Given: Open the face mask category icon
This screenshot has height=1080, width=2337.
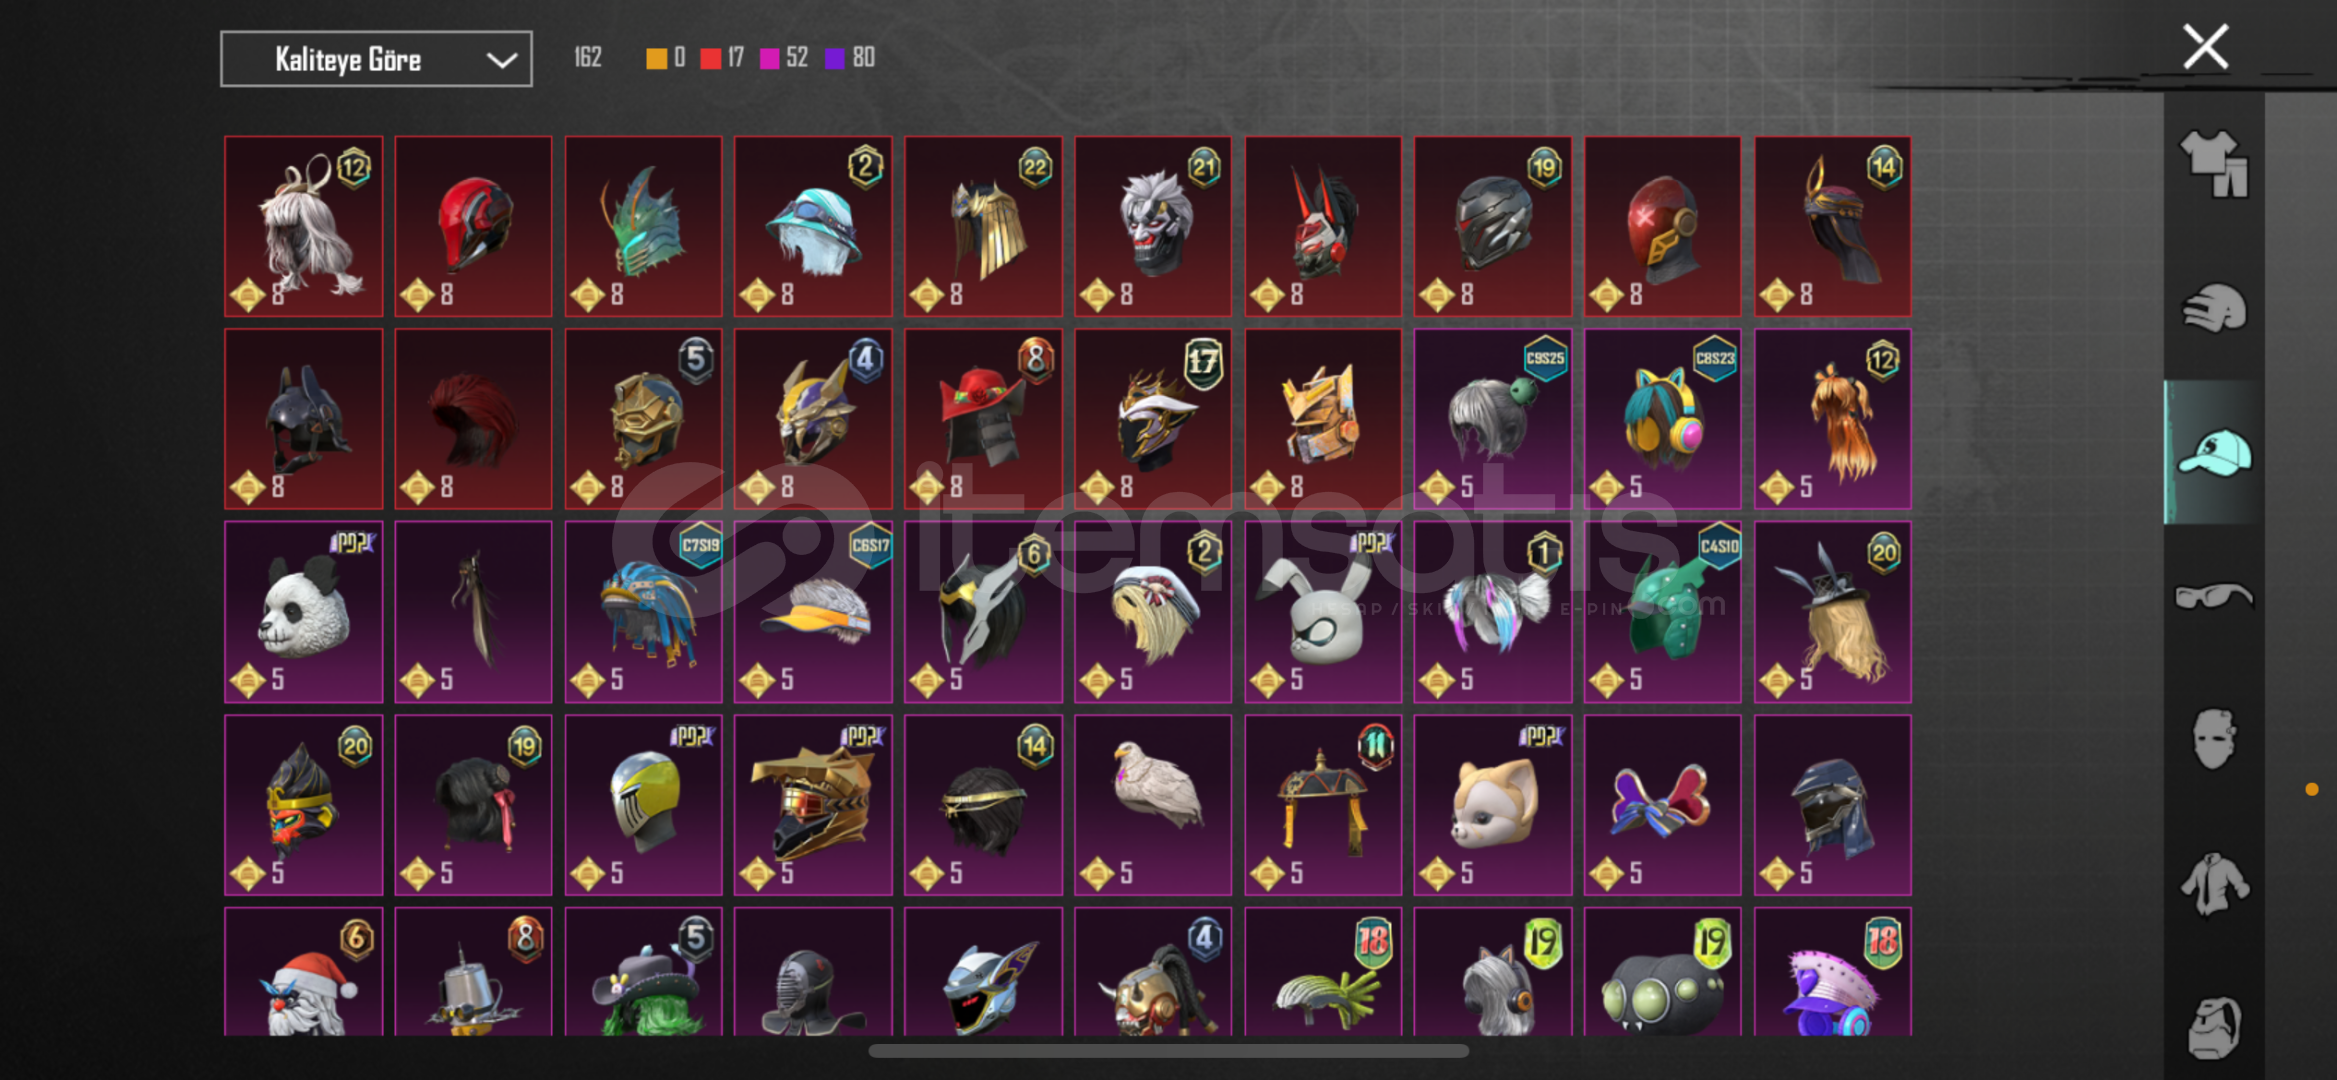Looking at the screenshot, I should point(2214,739).
